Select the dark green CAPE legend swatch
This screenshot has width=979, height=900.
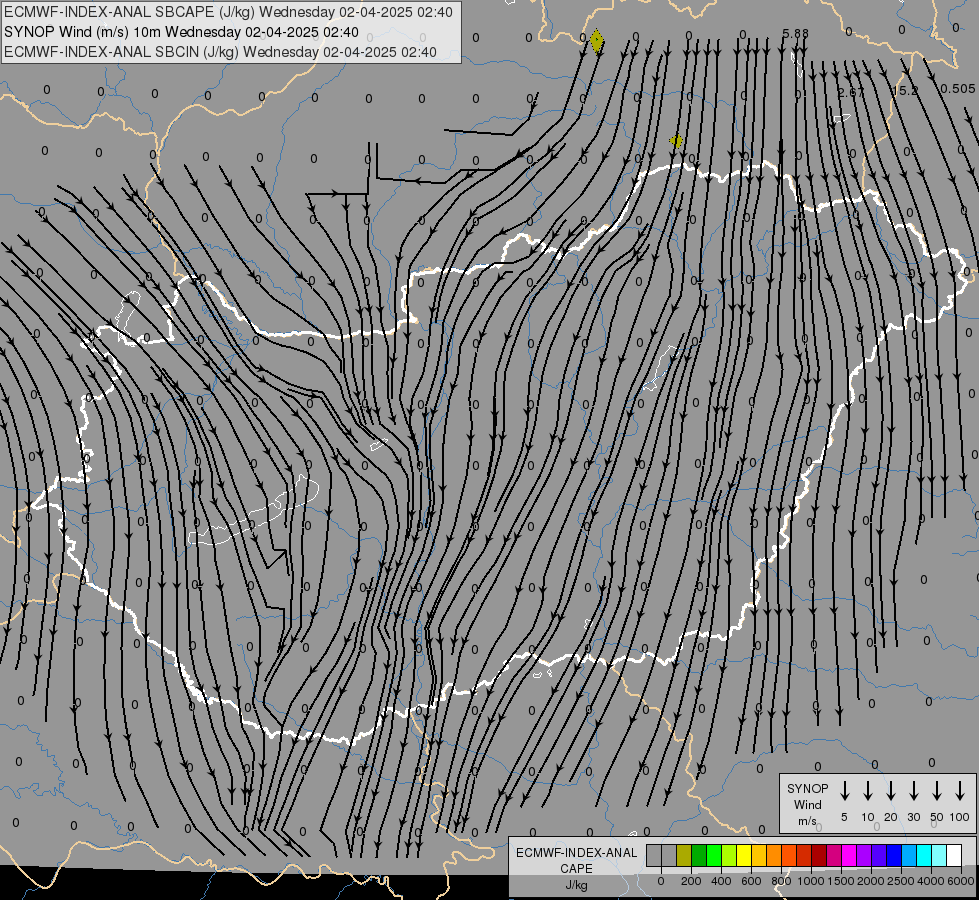[699, 856]
